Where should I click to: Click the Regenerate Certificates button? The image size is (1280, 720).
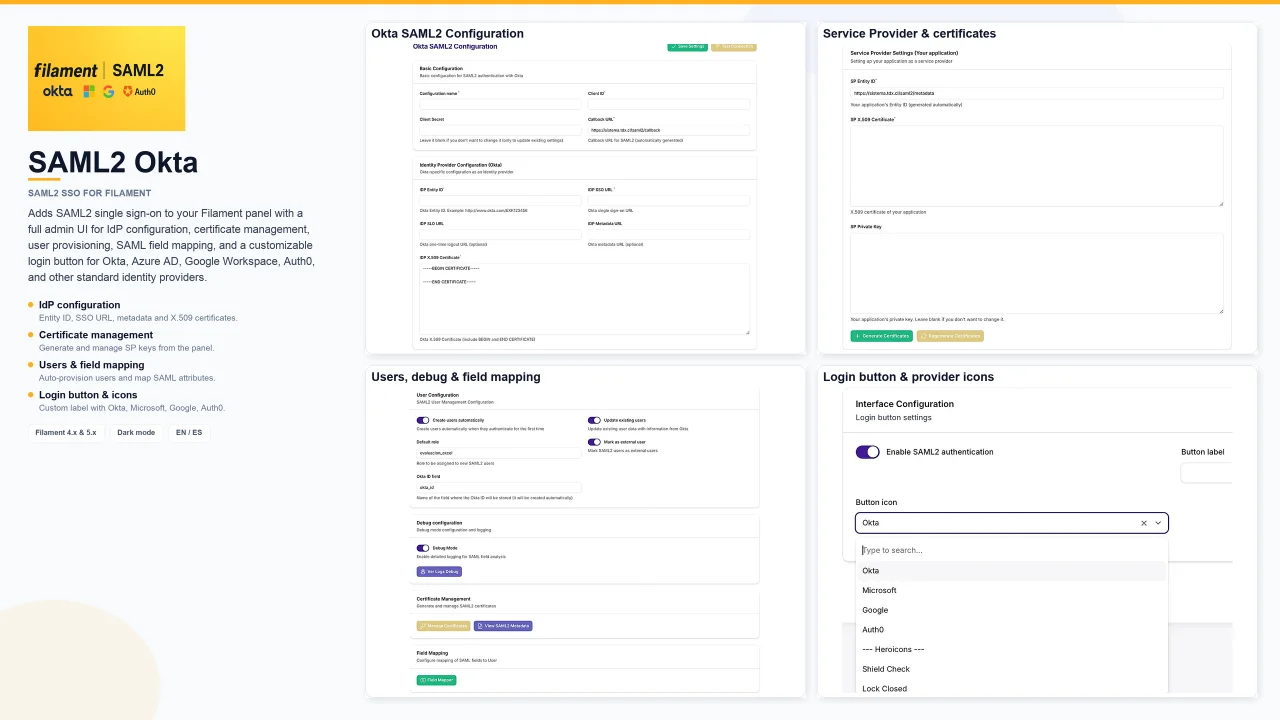point(950,336)
